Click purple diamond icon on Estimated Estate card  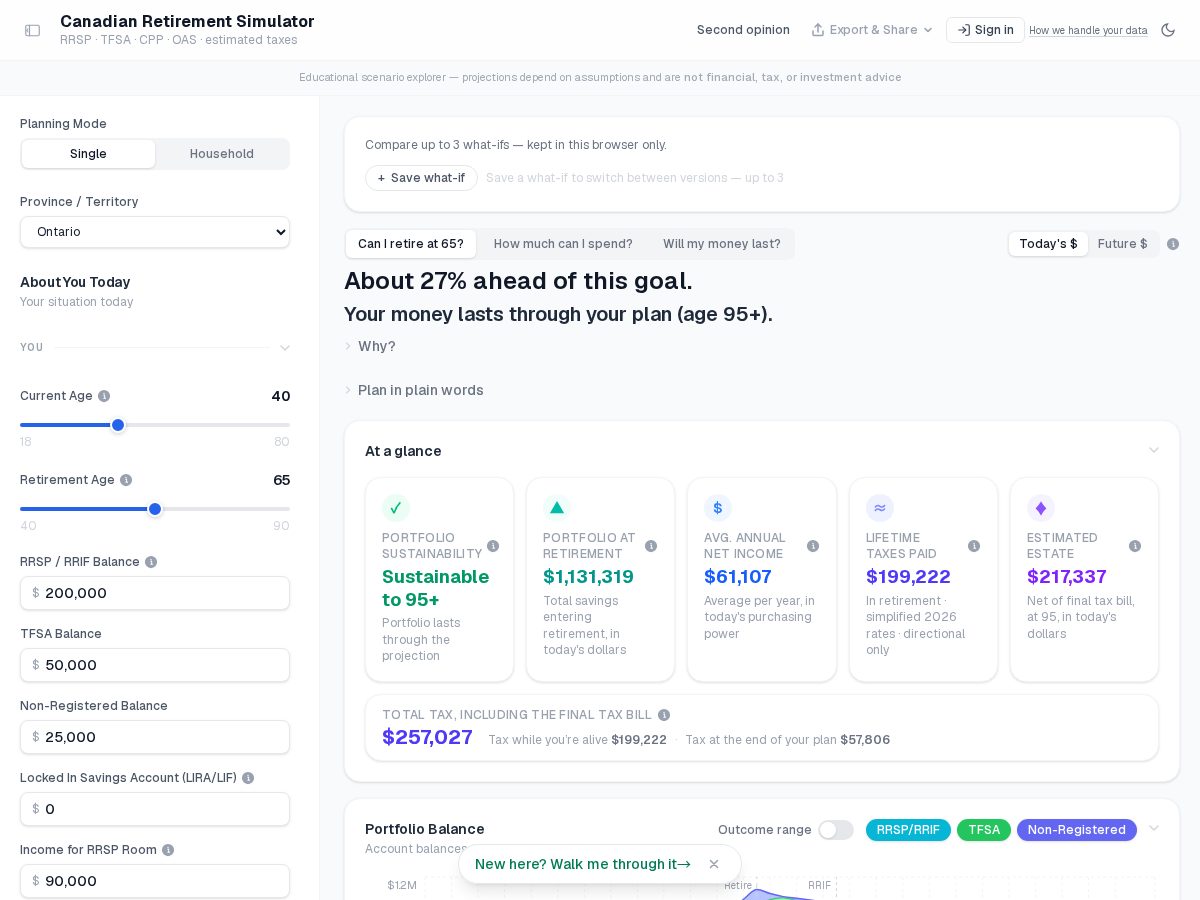pos(1041,508)
